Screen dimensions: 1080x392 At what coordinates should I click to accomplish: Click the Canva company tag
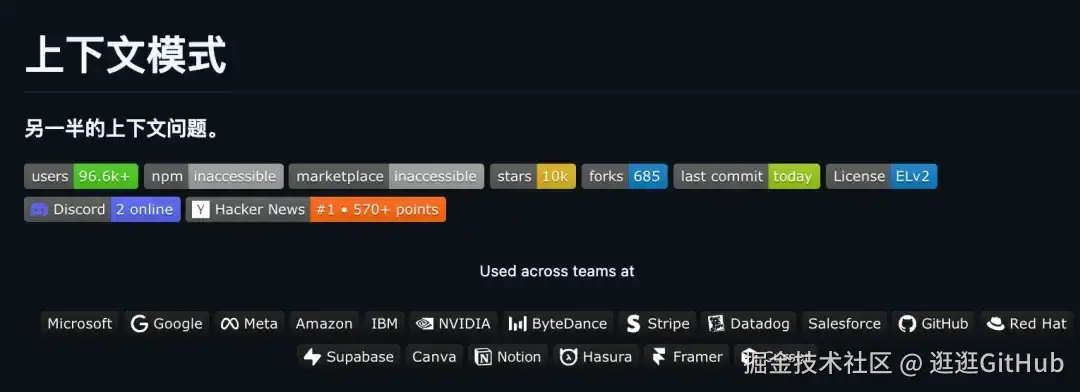pyautogui.click(x=434, y=357)
